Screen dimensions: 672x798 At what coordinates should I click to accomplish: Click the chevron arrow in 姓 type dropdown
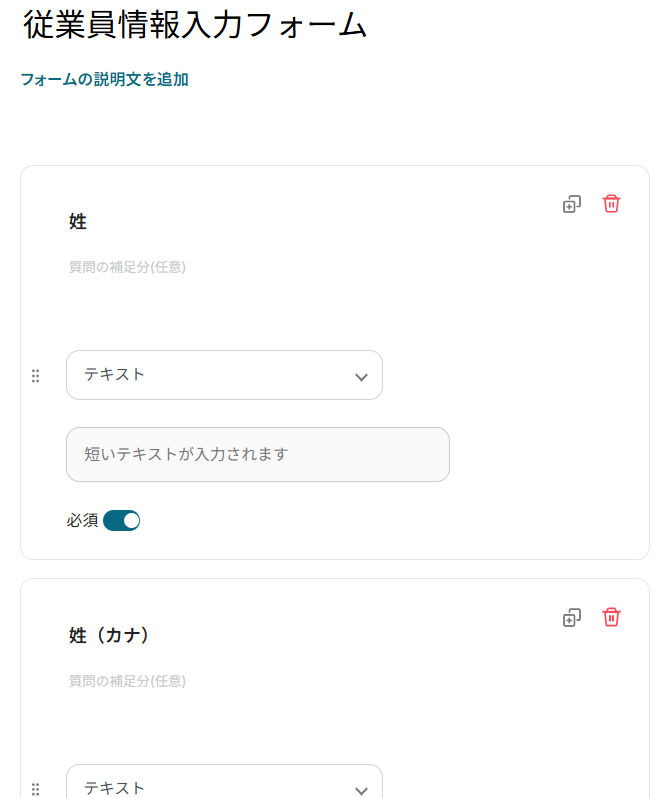tap(361, 377)
